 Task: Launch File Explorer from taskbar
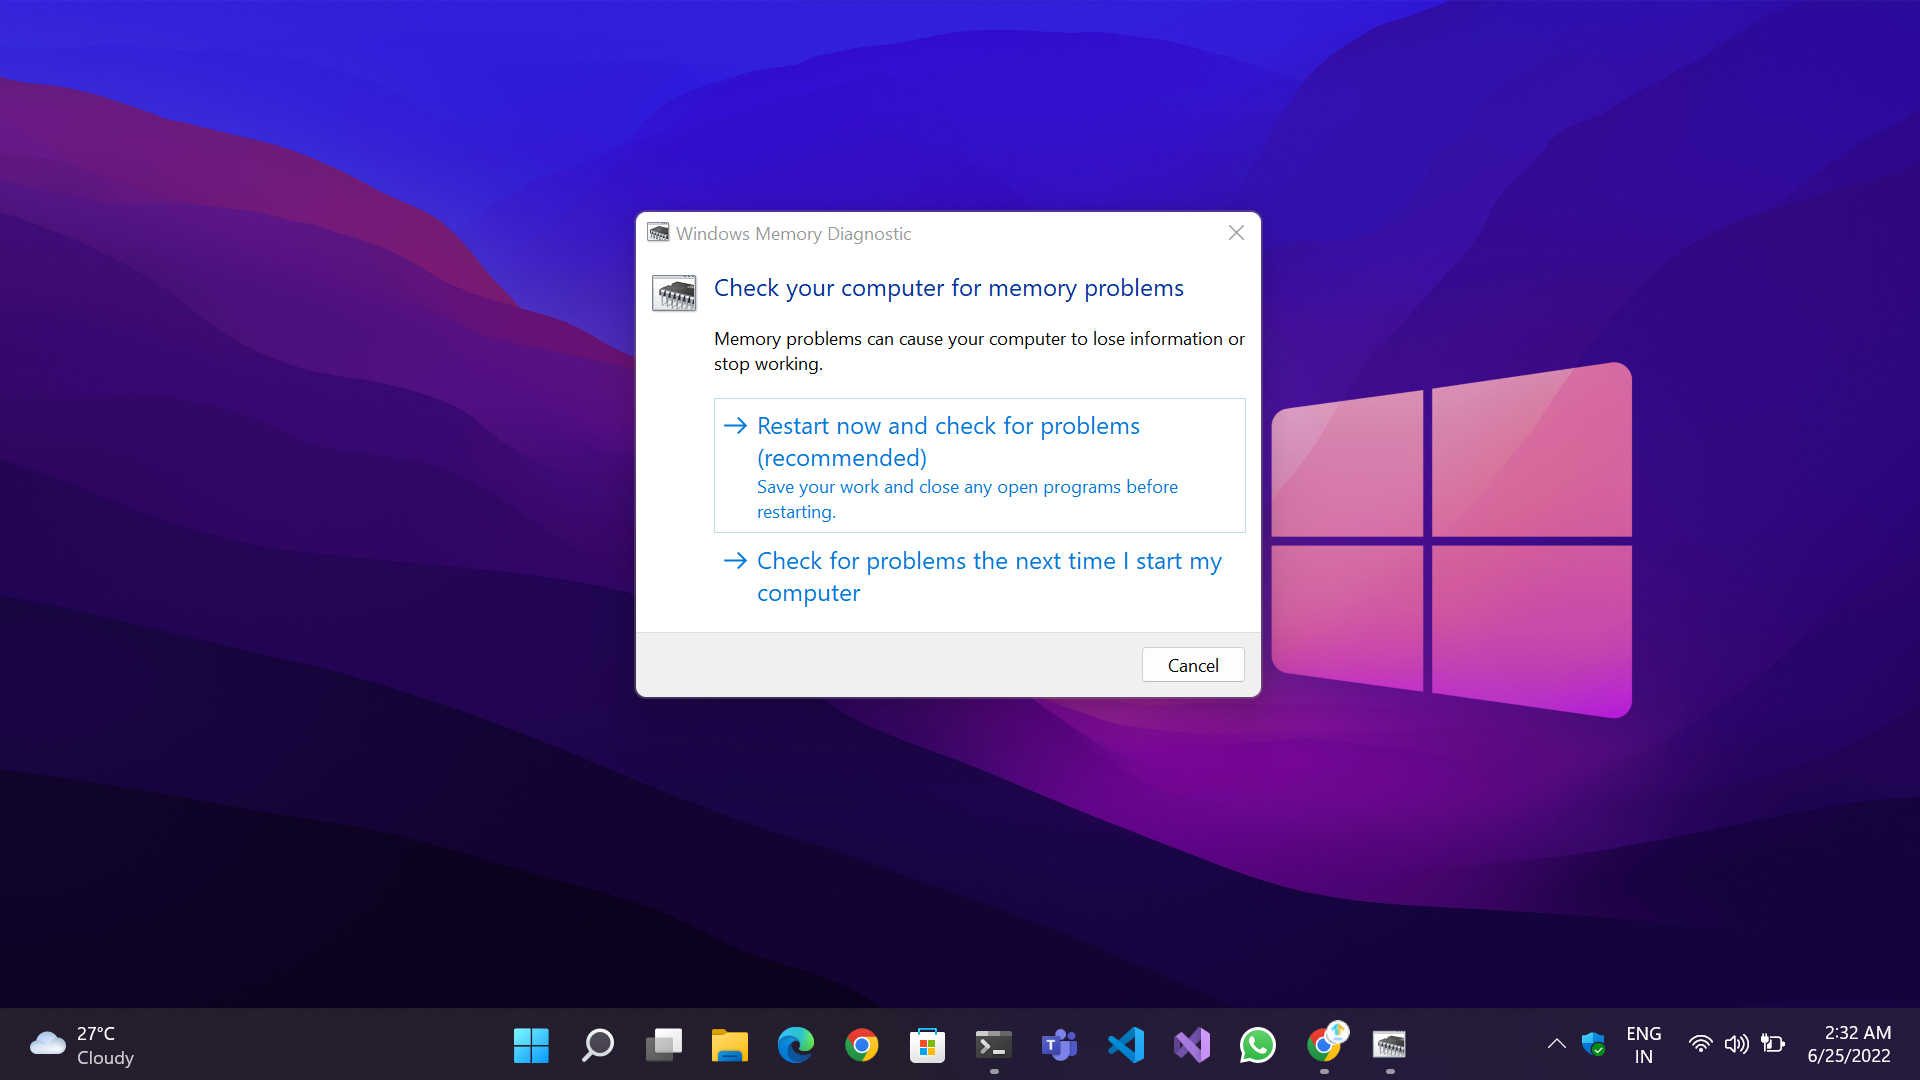click(729, 1046)
